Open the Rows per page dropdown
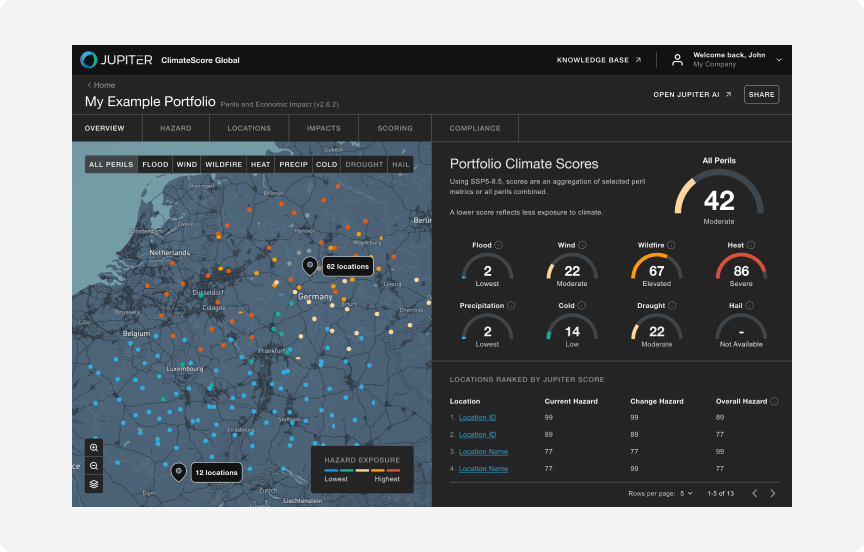The image size is (864, 552). 686,494
